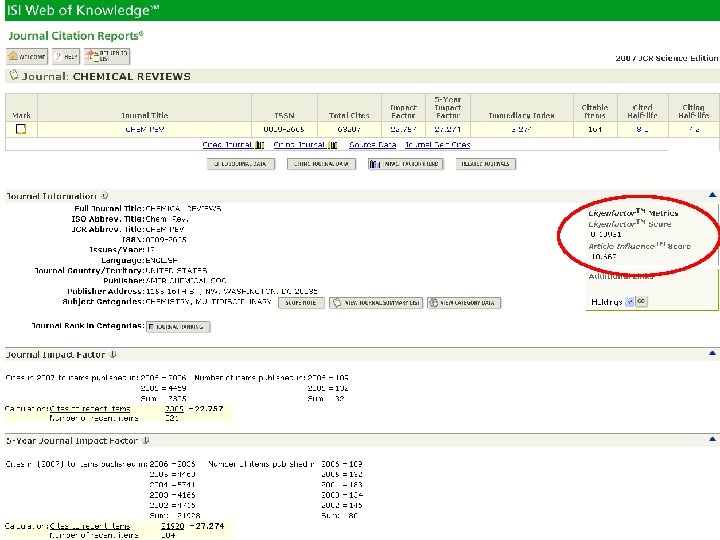720x540 pixels.
Task: Collapse the Journal Information section arrow
Action: tap(712, 195)
